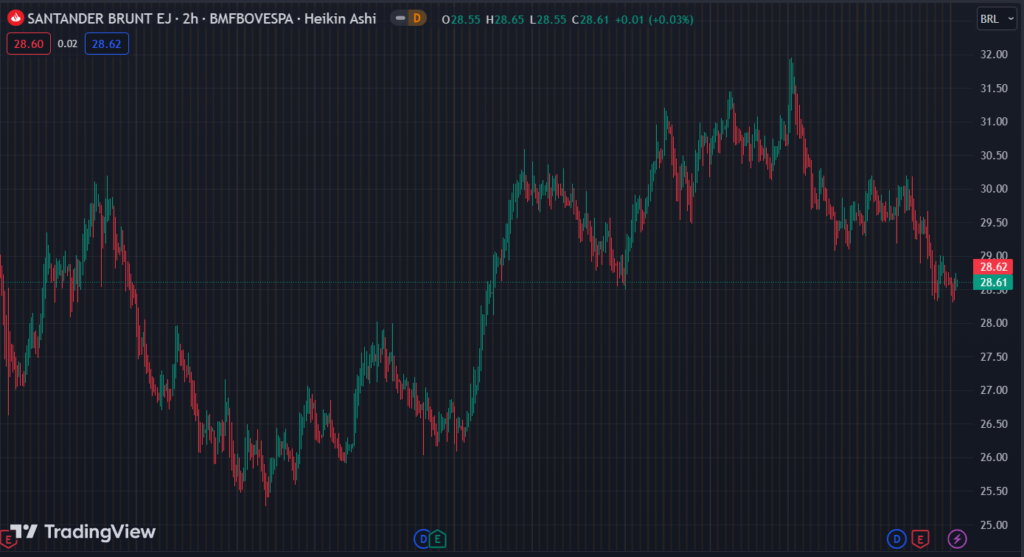Click the SANTANDER BRUNT EJ symbol name
Screen dimensions: 1024x557
tap(99, 19)
